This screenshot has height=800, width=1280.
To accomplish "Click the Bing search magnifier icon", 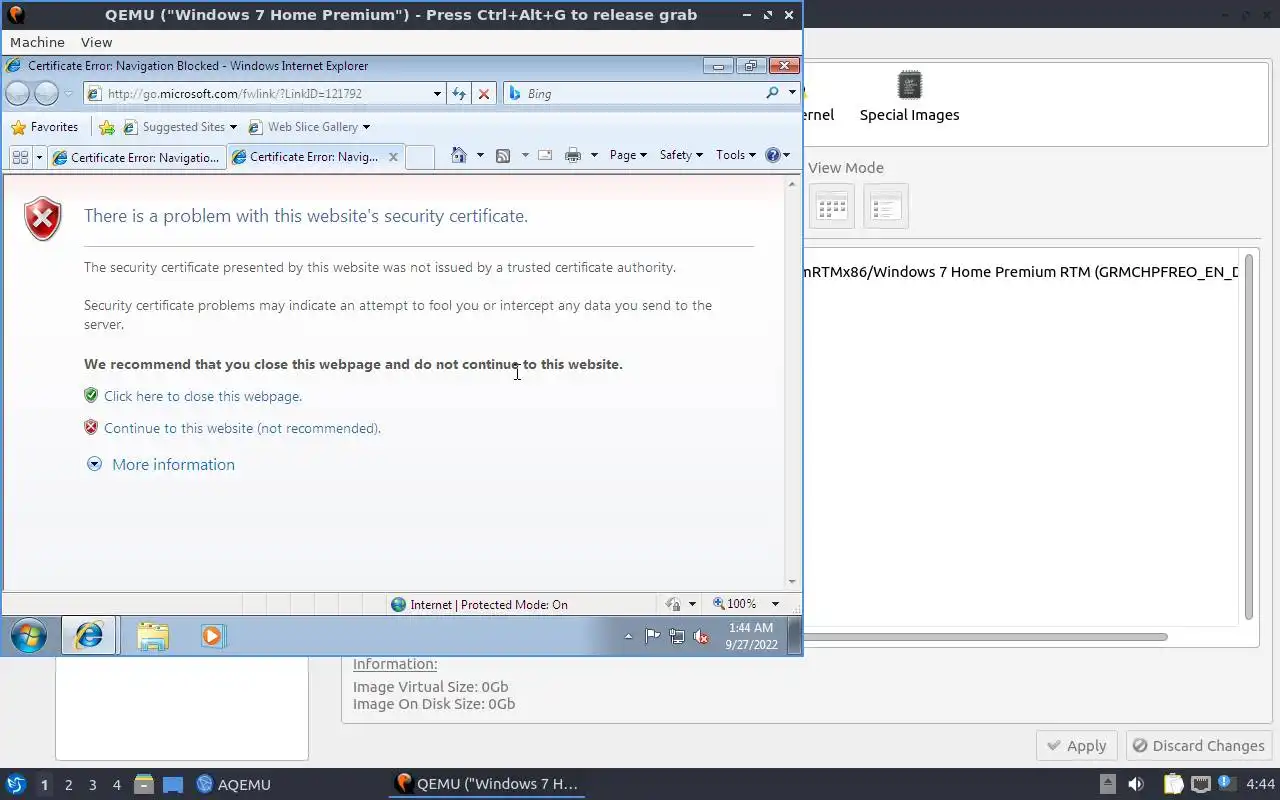I will [x=772, y=93].
